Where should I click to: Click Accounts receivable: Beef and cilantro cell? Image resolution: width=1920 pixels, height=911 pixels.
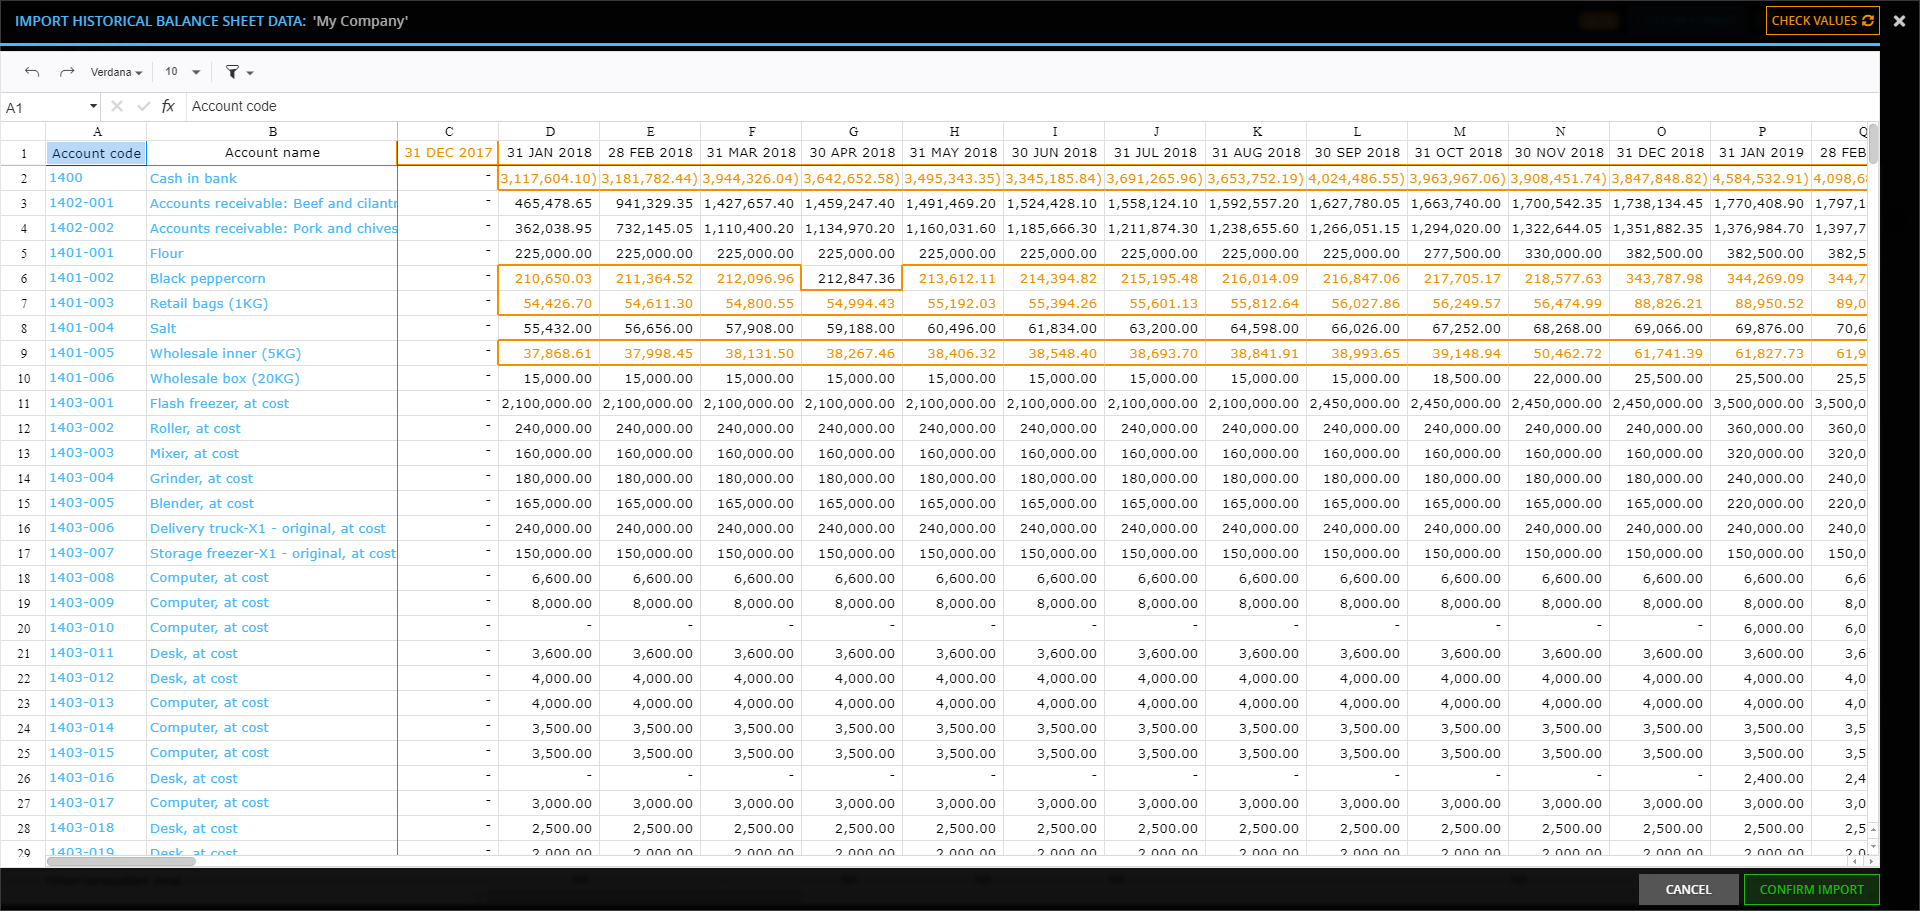tap(272, 203)
